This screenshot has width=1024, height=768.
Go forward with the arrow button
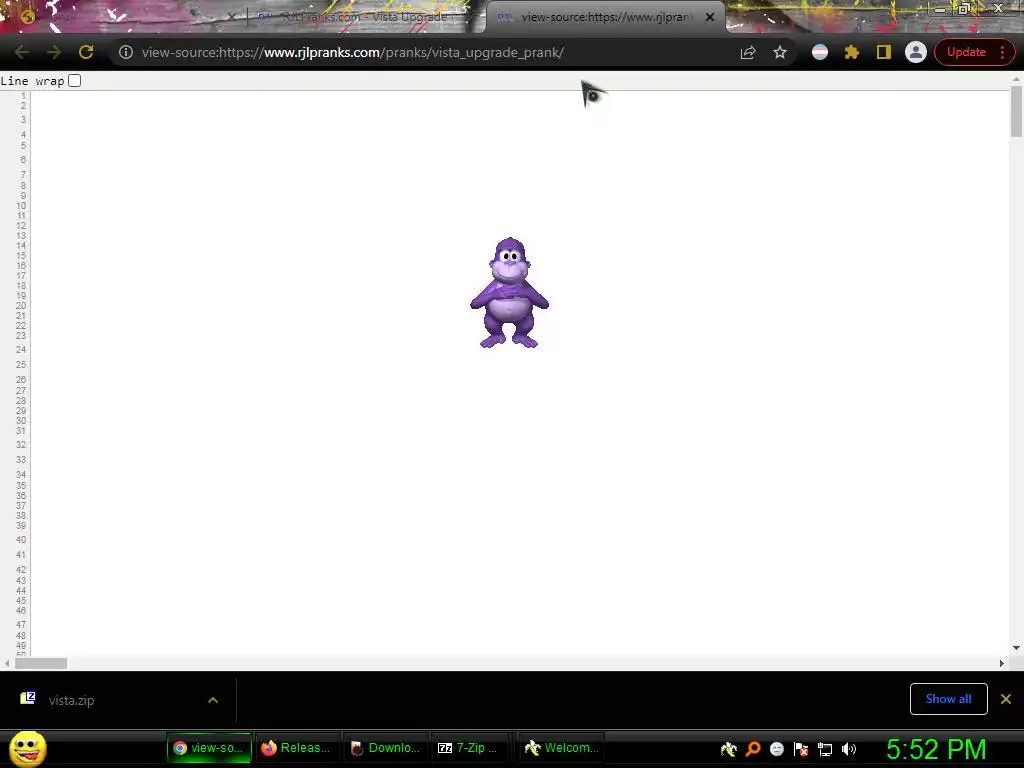[54, 52]
